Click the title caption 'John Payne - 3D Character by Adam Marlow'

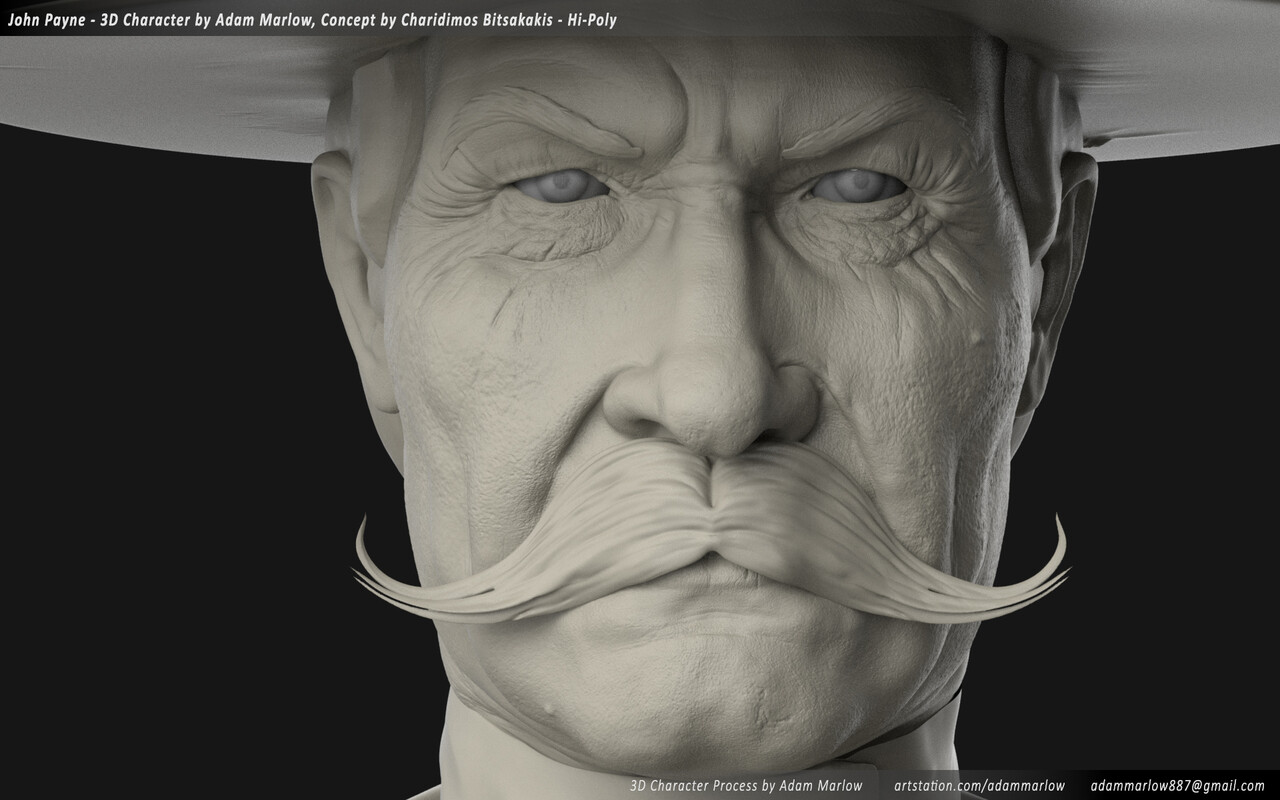tap(161, 19)
